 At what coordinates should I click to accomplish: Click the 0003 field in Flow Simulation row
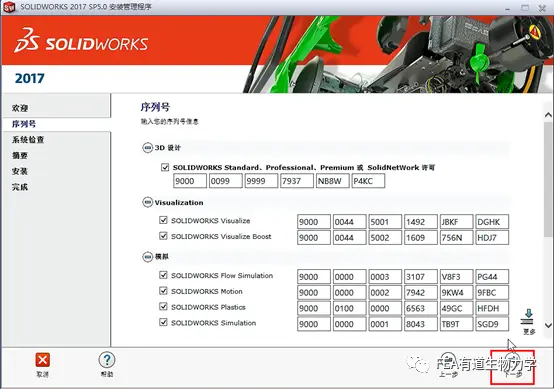coord(385,277)
